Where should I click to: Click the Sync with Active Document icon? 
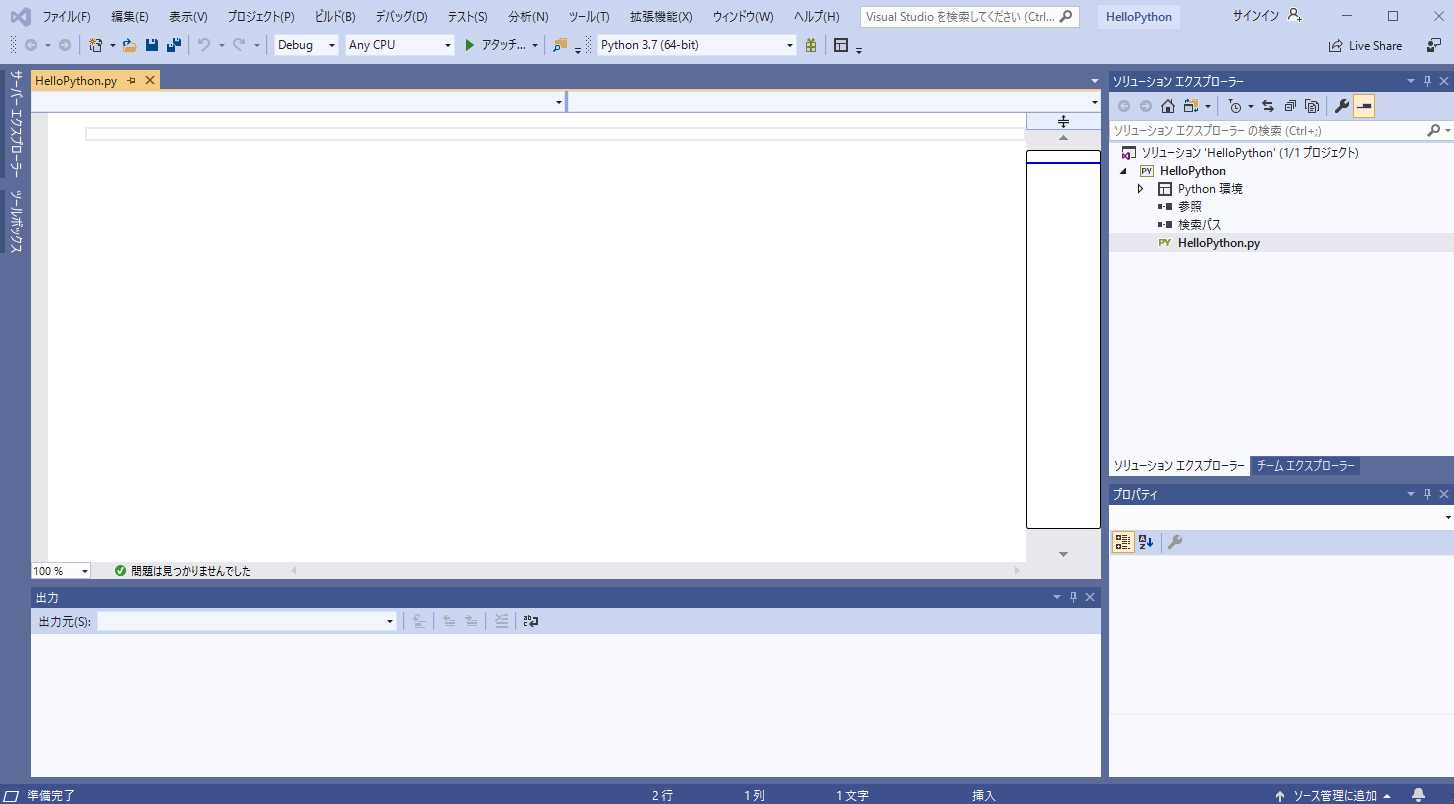(1268, 106)
